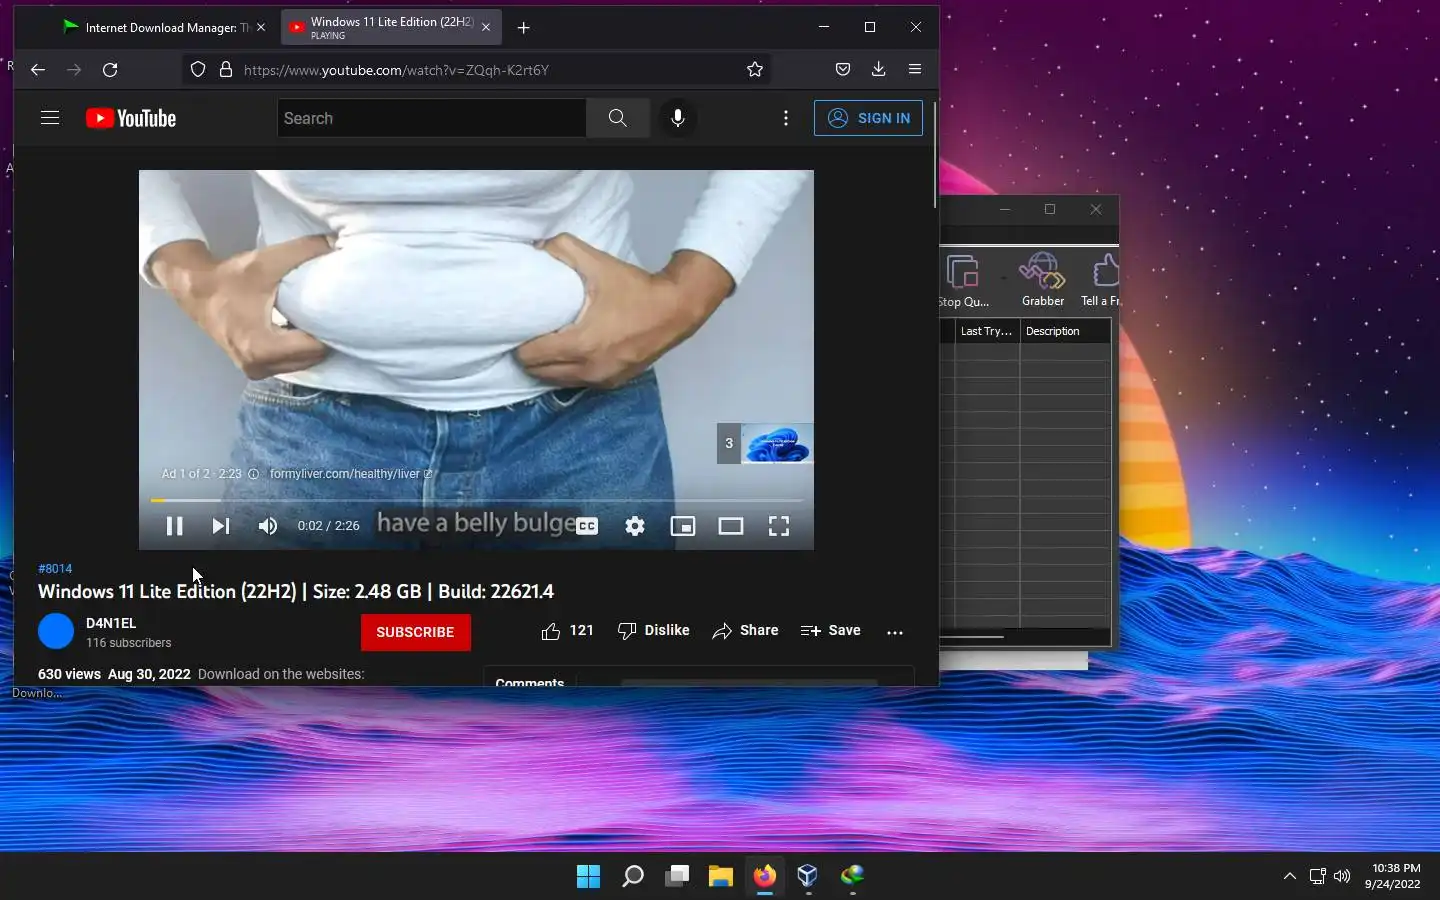Open the clock showing 10:38 PM
Screen dimensions: 1440x900
[1393, 876]
